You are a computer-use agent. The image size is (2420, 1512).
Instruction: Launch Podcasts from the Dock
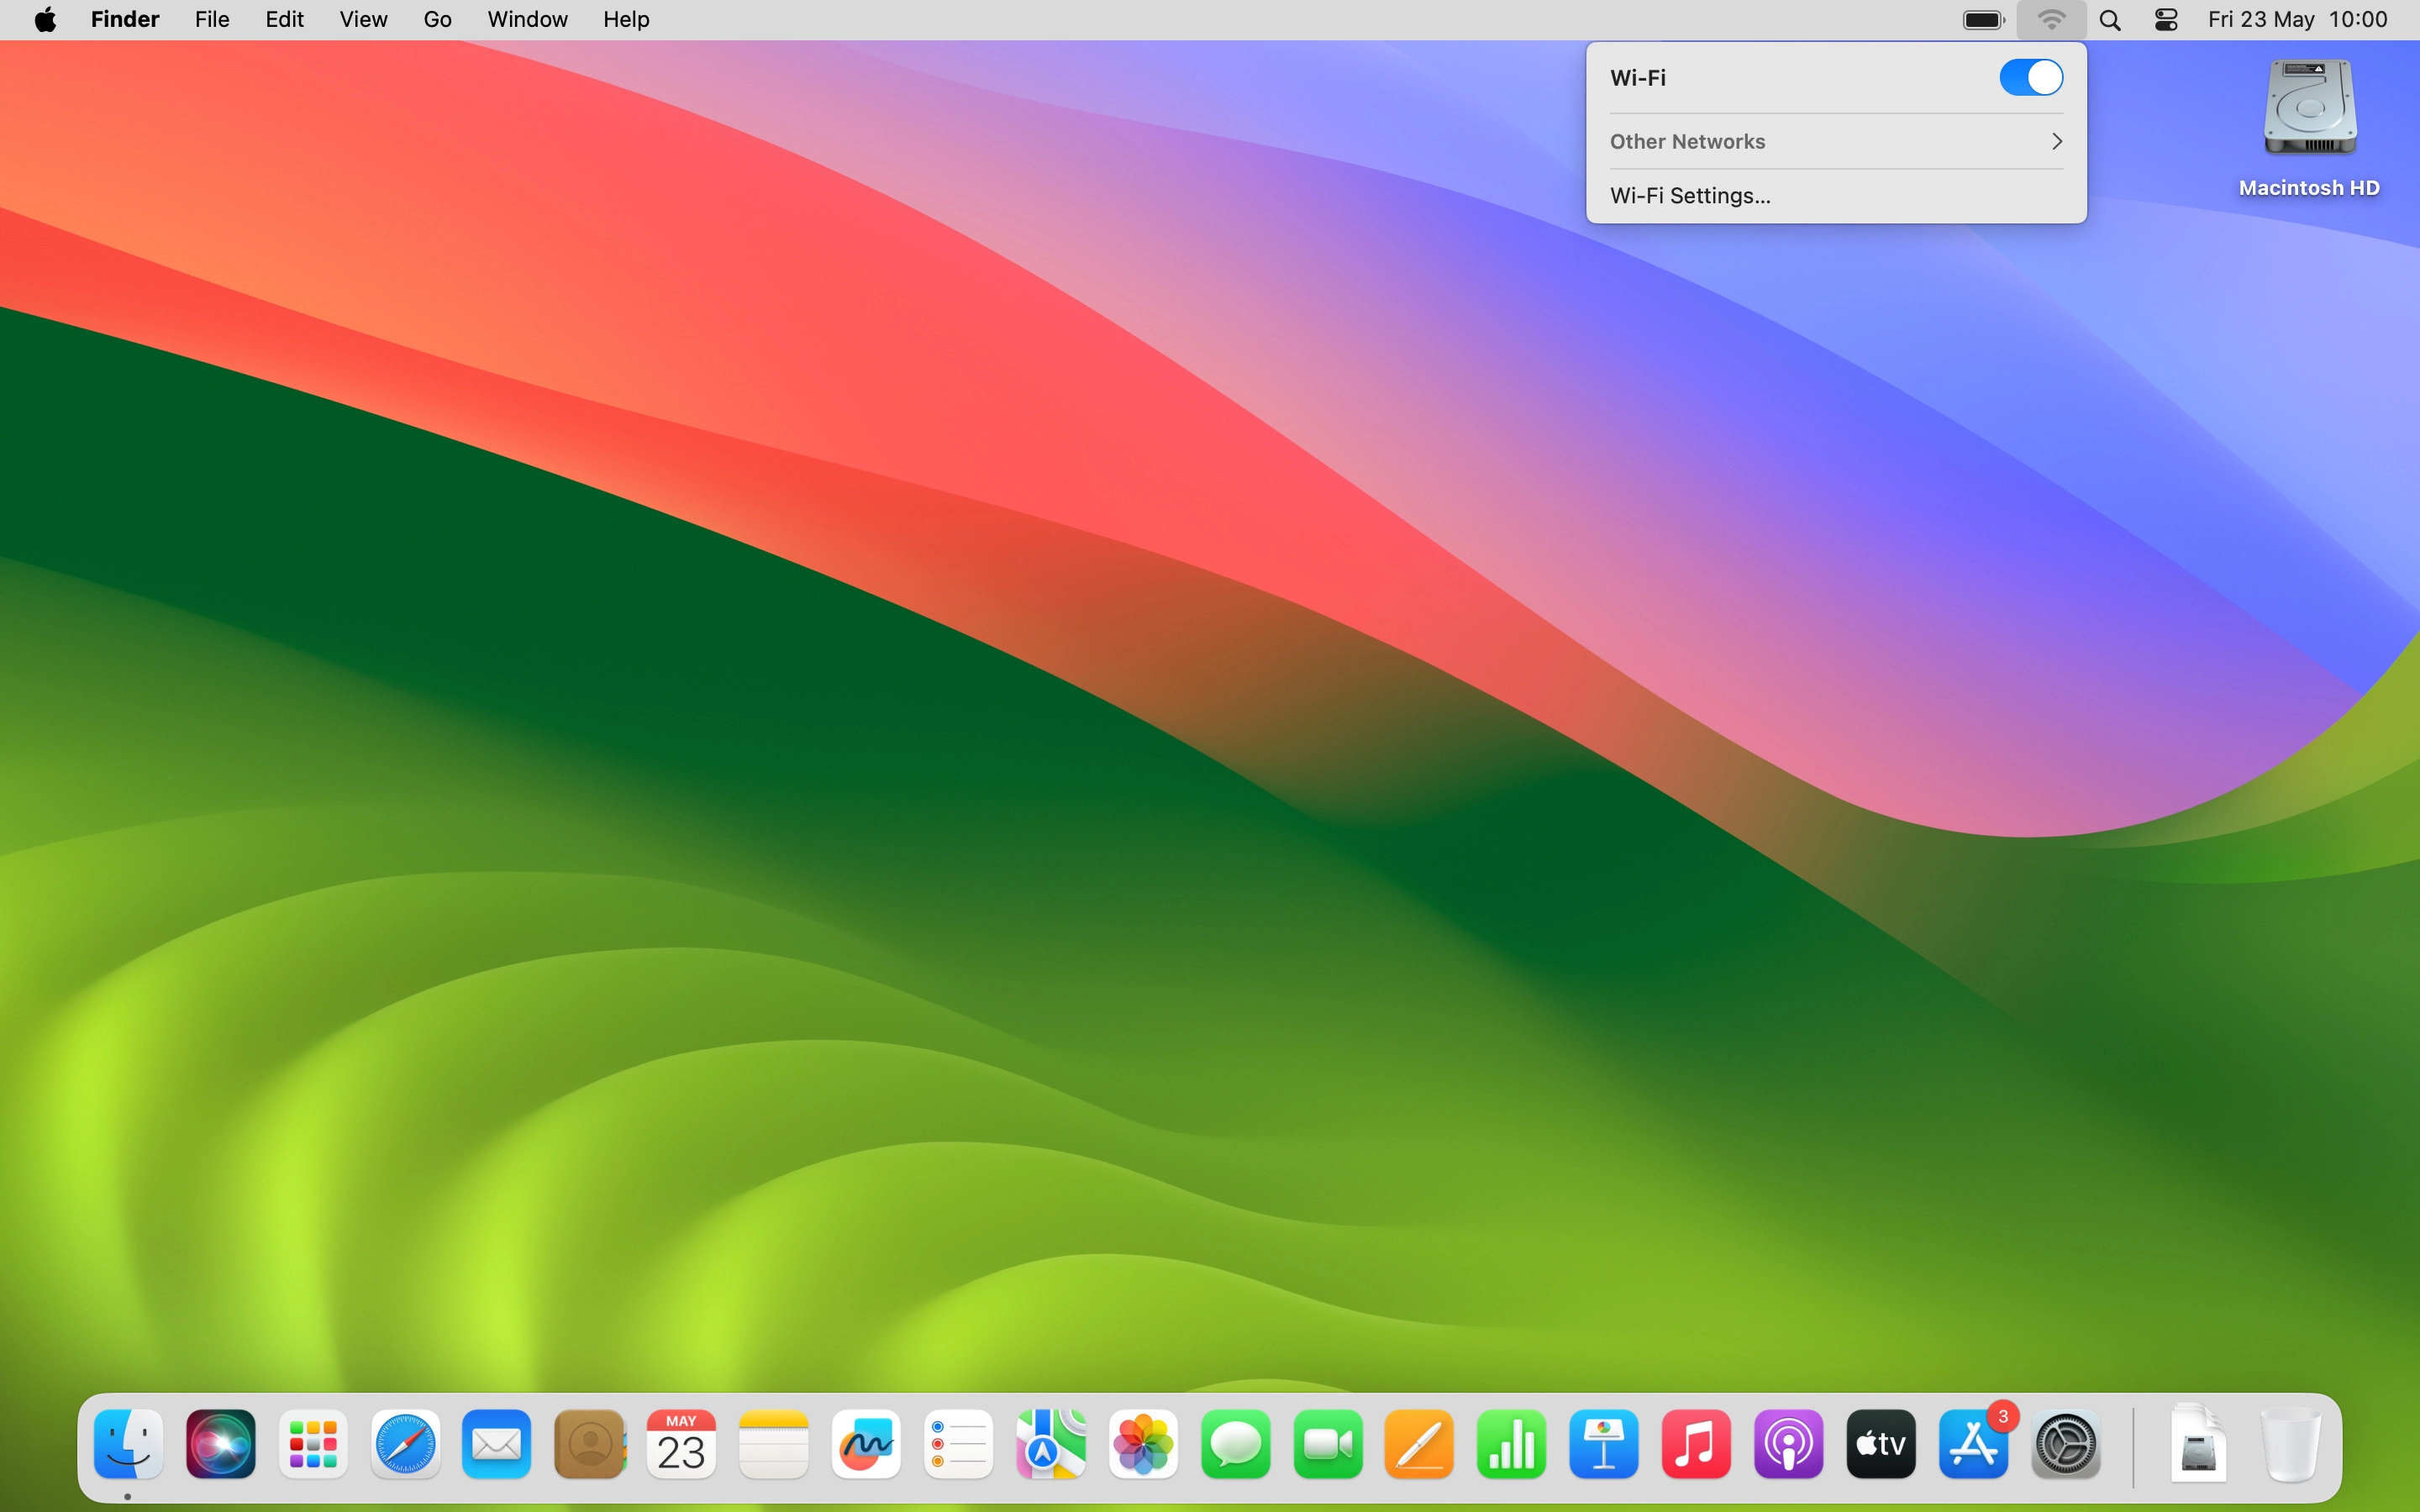(x=1788, y=1444)
